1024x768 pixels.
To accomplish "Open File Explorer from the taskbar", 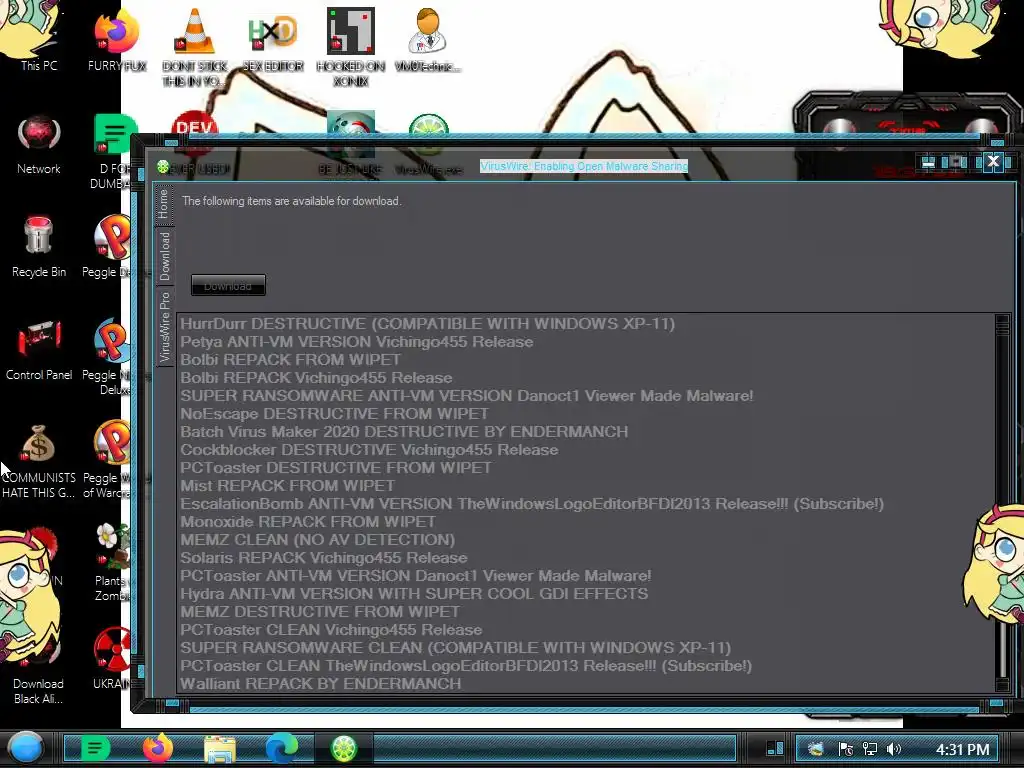I will (219, 748).
